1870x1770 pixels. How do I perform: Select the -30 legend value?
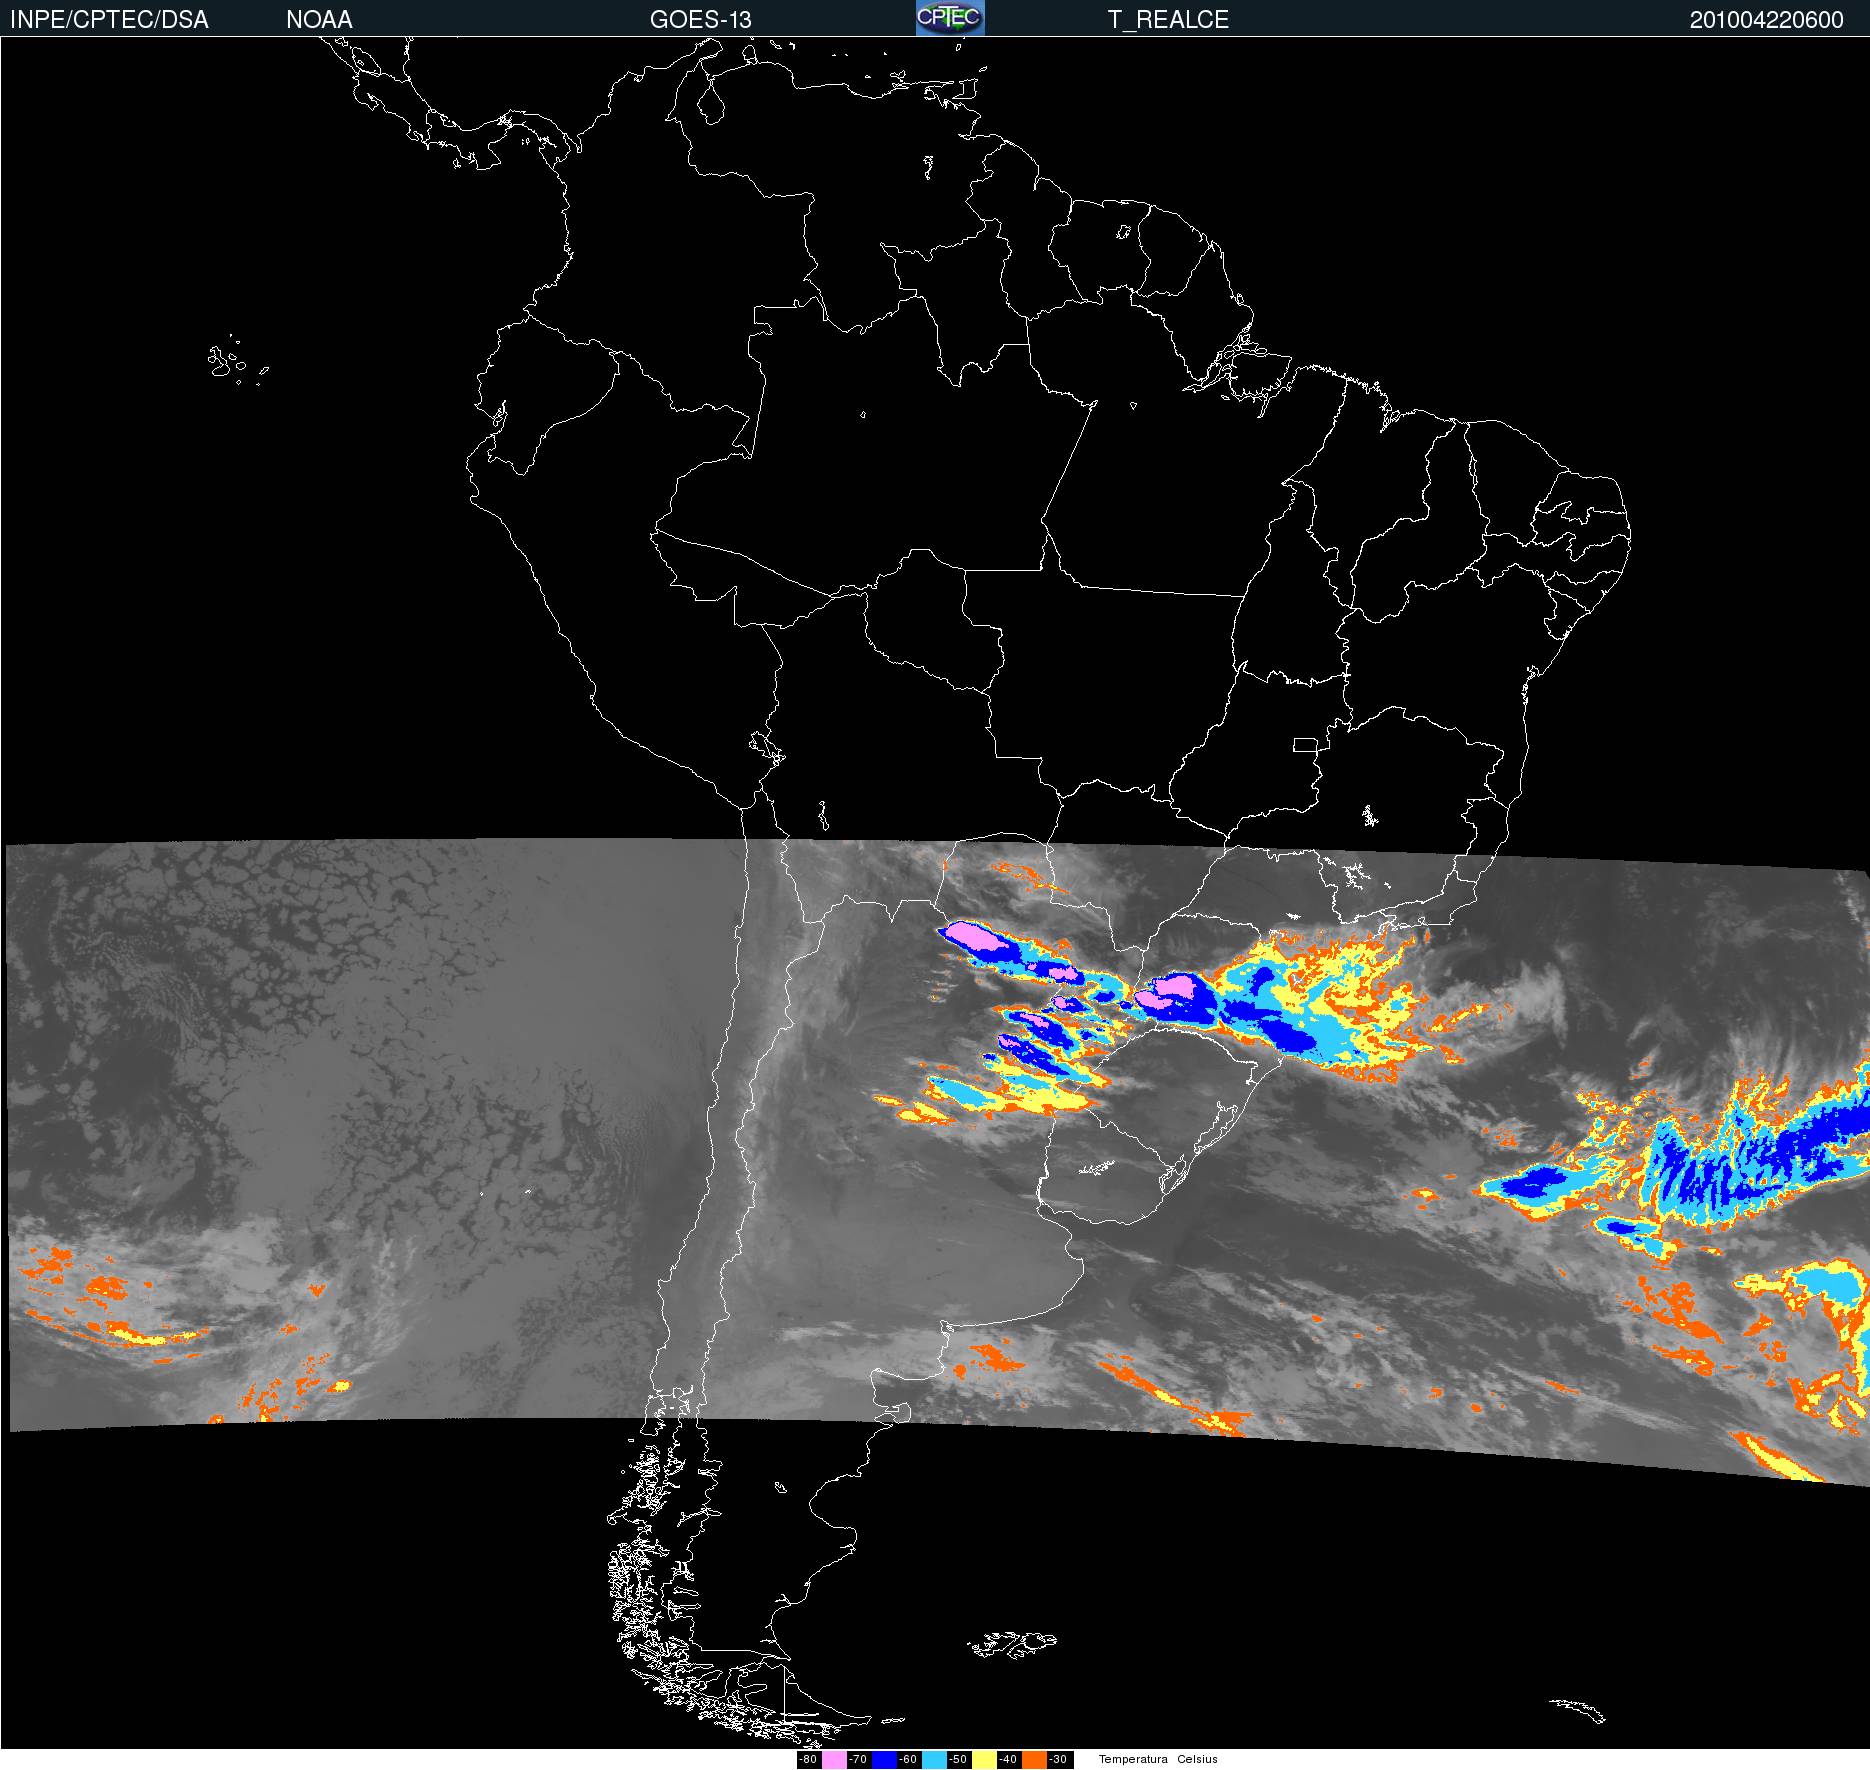tap(1058, 1760)
